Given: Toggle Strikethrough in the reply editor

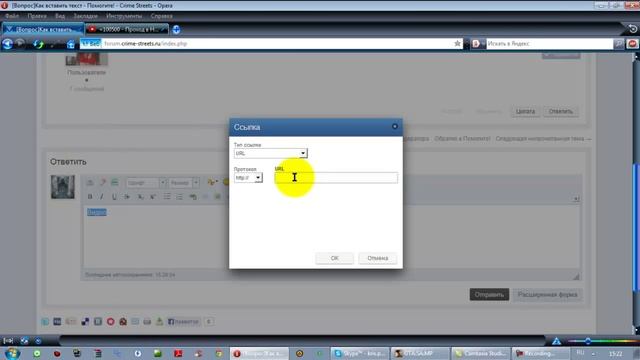Looking at the screenshot, I should 127,197.
